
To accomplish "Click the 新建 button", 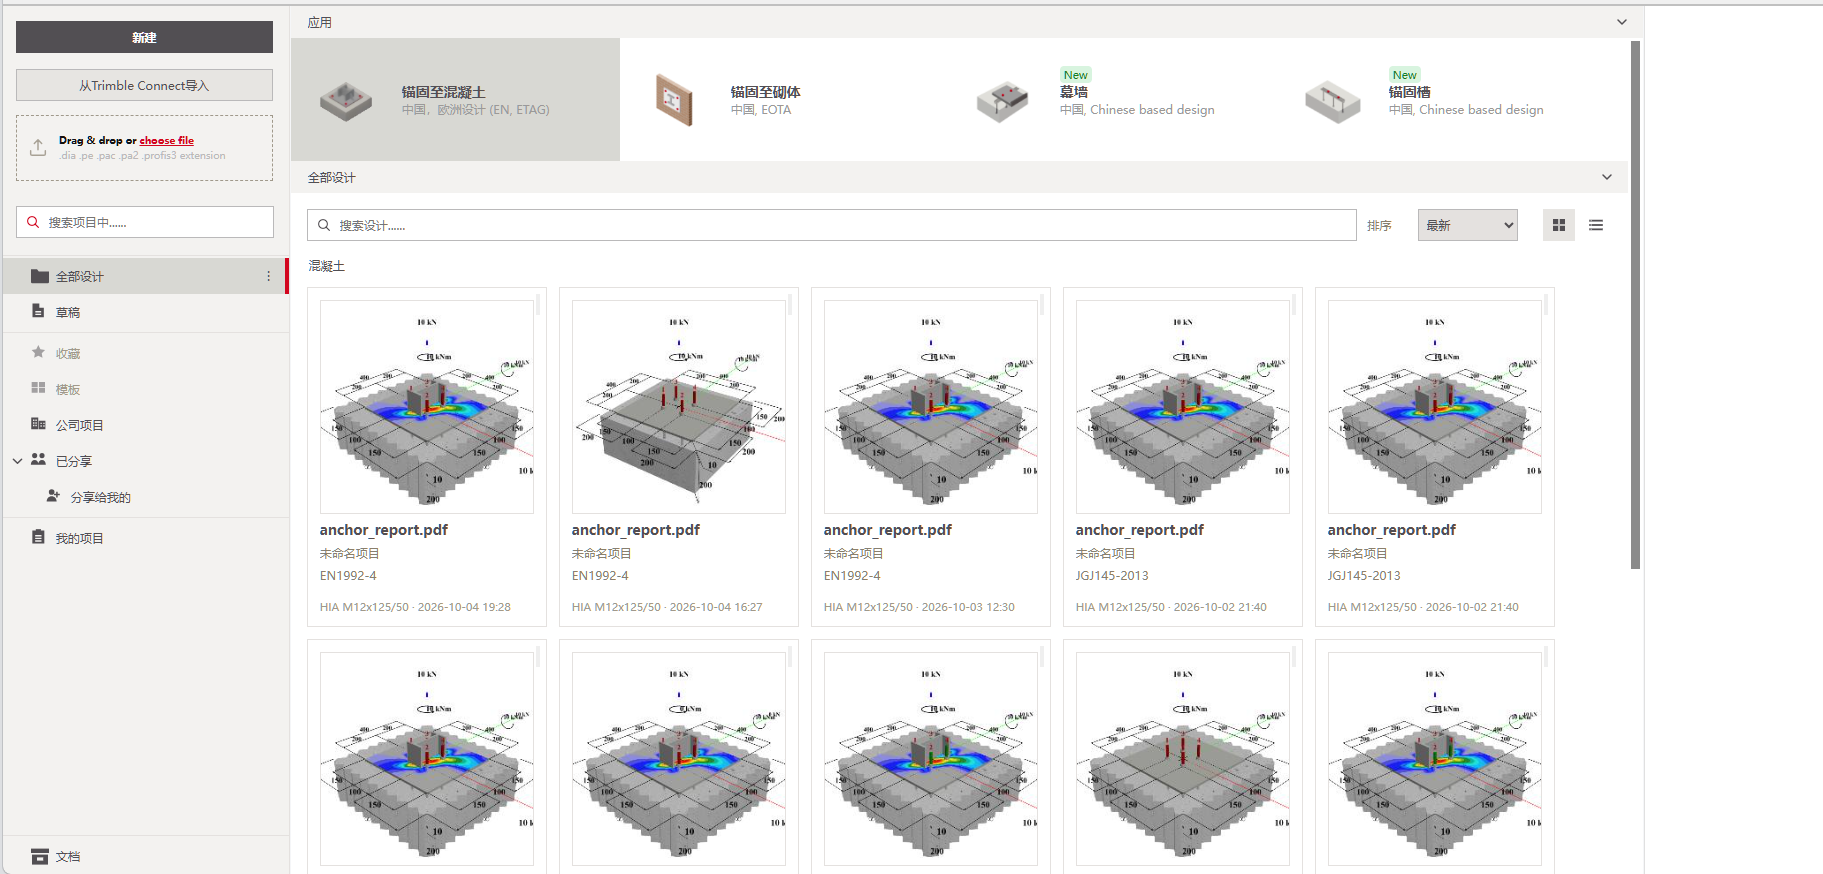I will point(144,37).
